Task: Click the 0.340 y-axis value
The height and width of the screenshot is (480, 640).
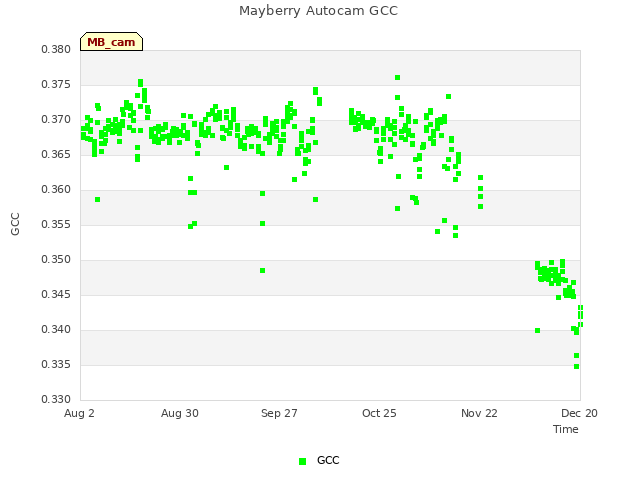Action: point(56,329)
